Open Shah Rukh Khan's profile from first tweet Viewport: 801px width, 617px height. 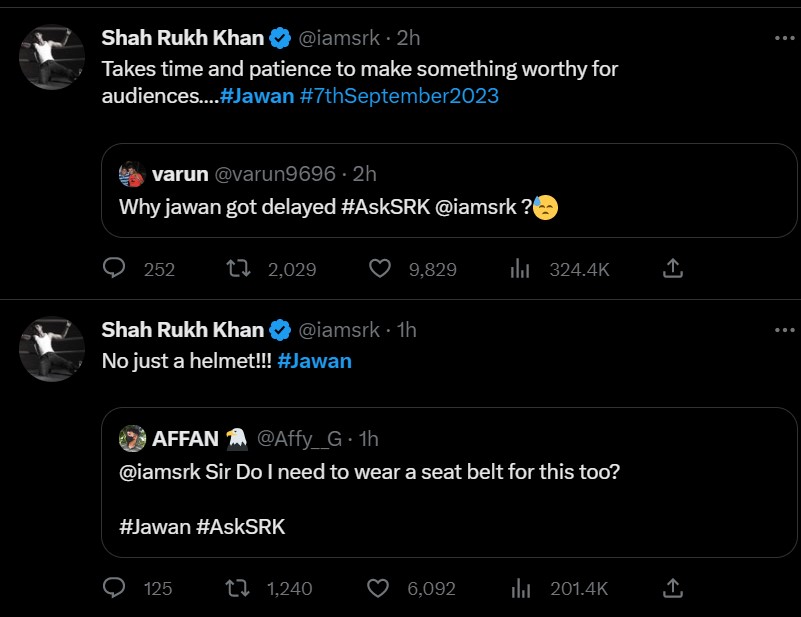click(183, 38)
